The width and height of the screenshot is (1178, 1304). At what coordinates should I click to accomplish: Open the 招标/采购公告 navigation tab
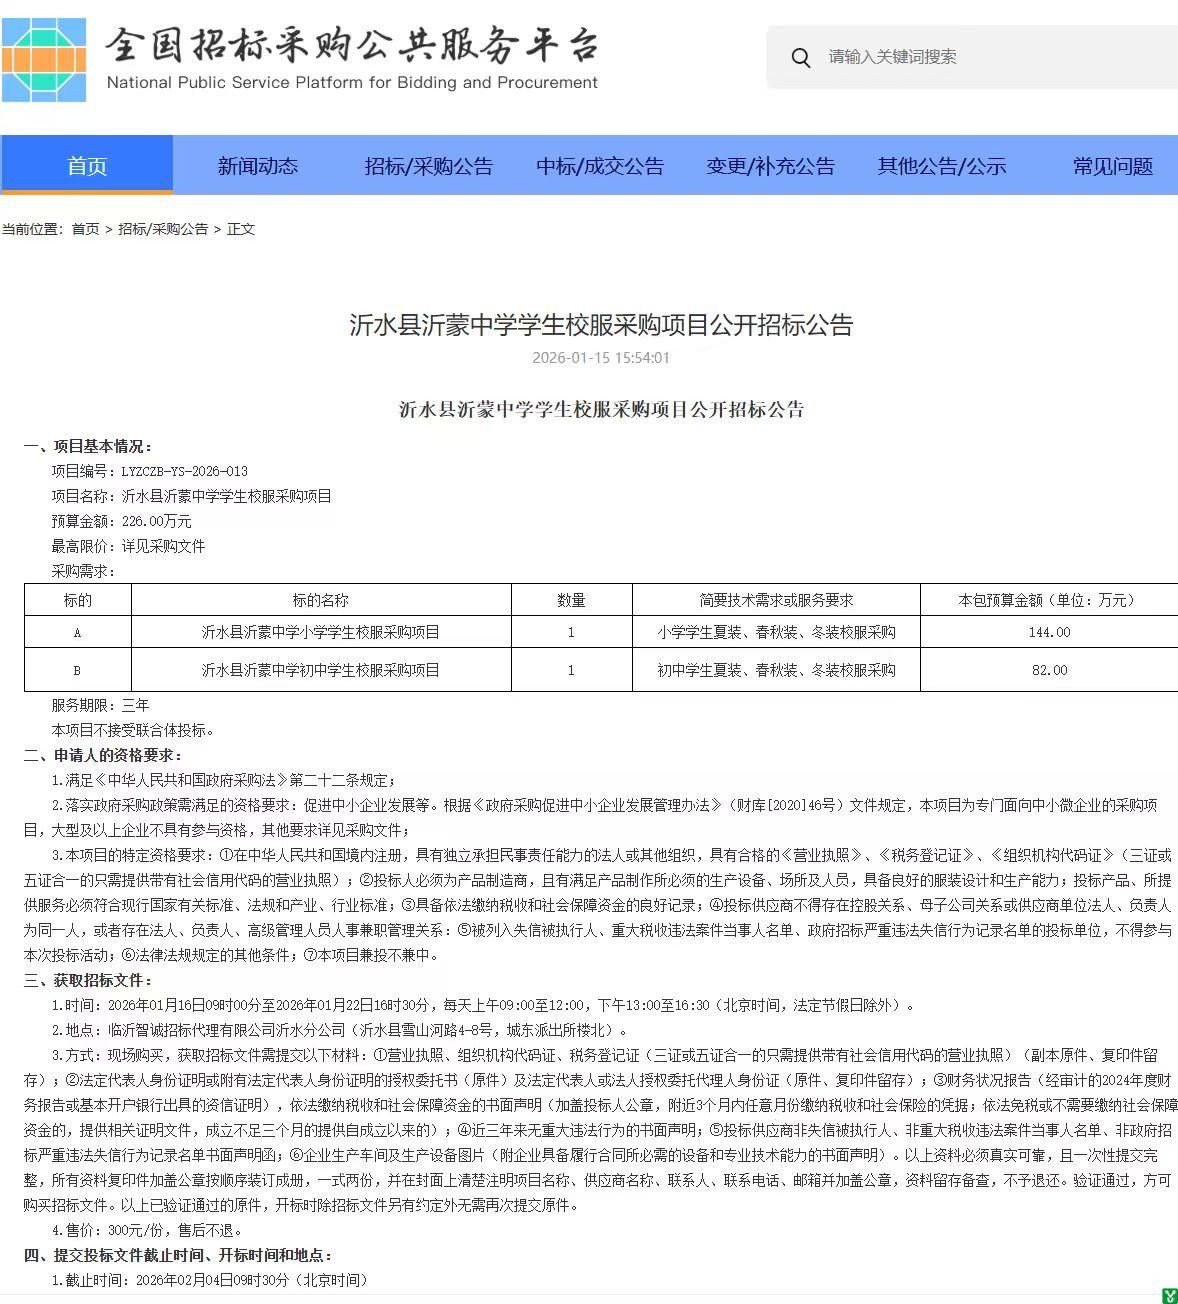429,166
